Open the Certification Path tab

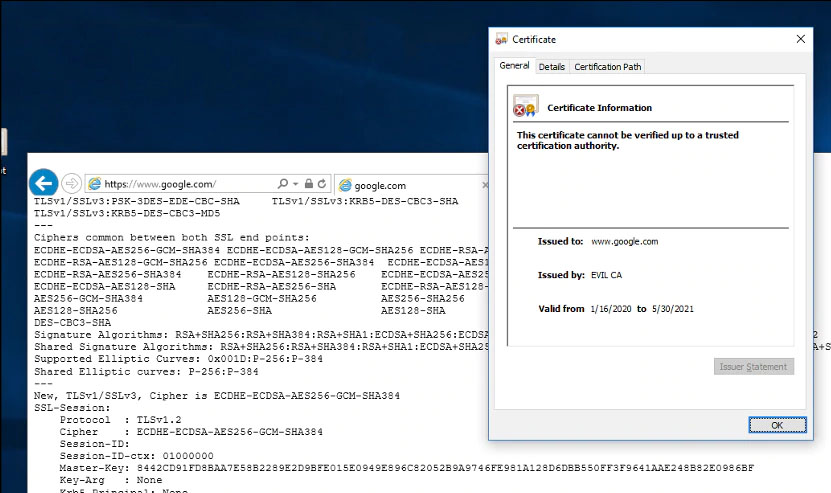coord(607,67)
